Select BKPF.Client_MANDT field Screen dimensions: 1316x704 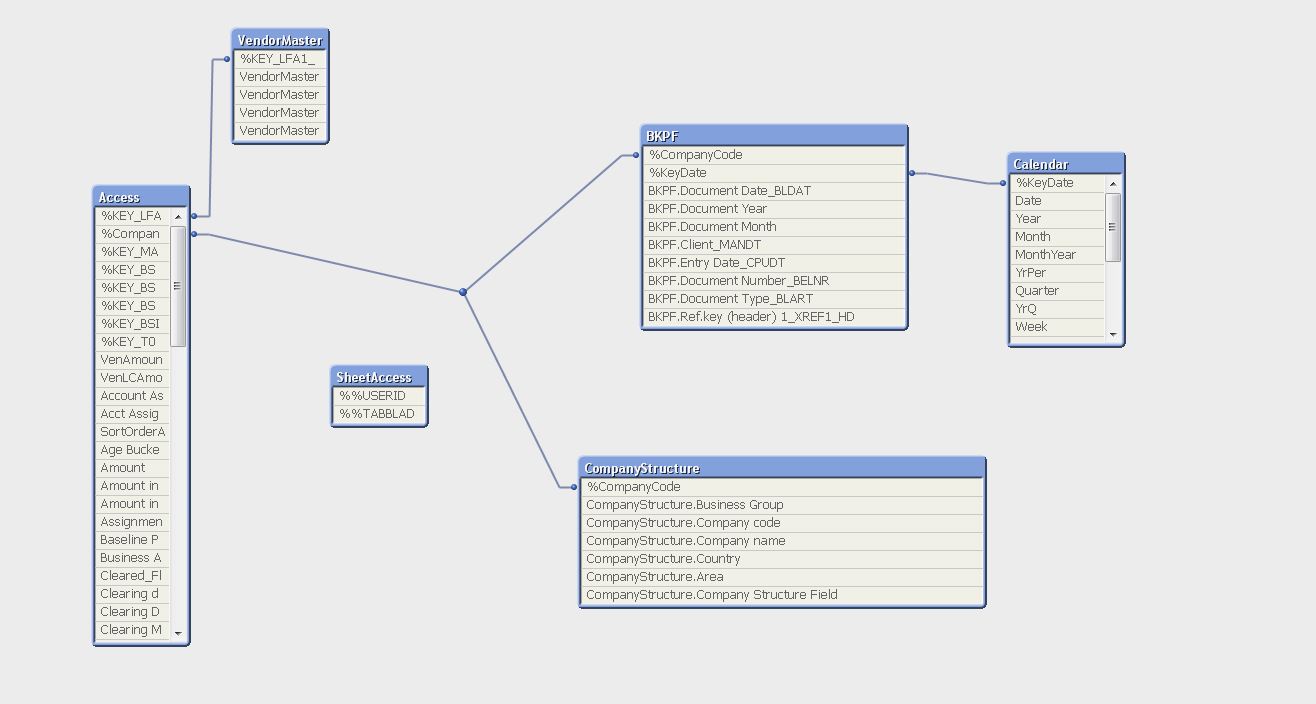[x=774, y=245]
